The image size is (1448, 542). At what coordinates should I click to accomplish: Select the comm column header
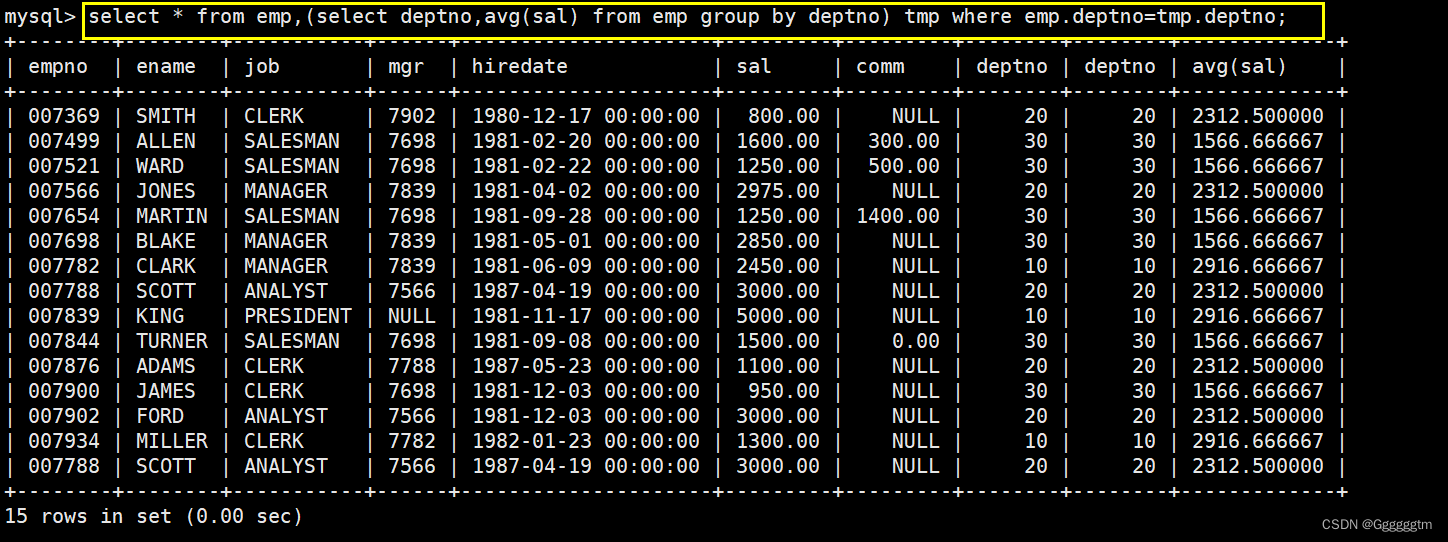pos(880,67)
